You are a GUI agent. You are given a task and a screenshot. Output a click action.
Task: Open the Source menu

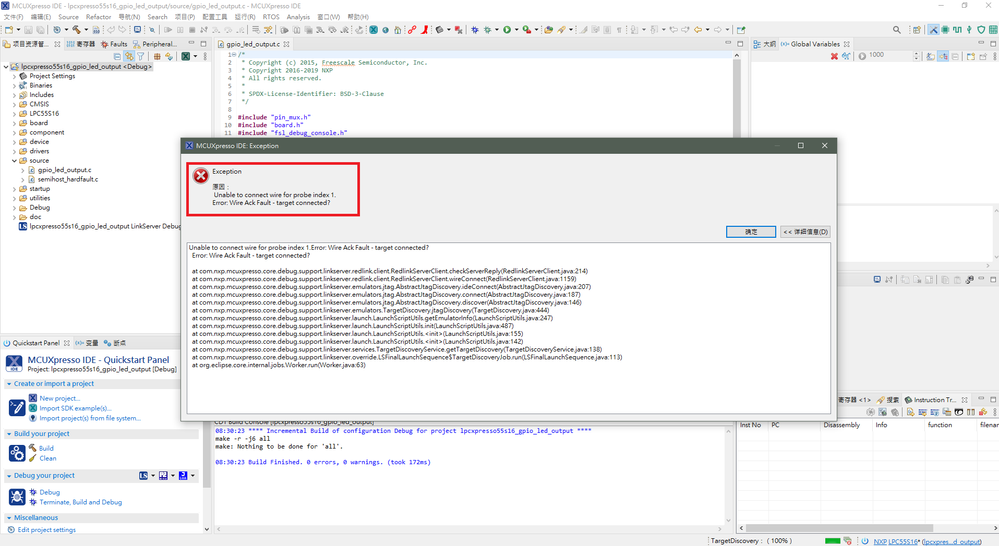68,17
